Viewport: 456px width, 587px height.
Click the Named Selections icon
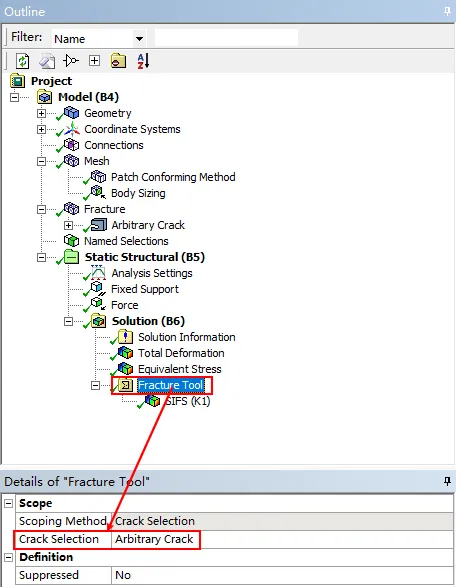click(x=71, y=241)
